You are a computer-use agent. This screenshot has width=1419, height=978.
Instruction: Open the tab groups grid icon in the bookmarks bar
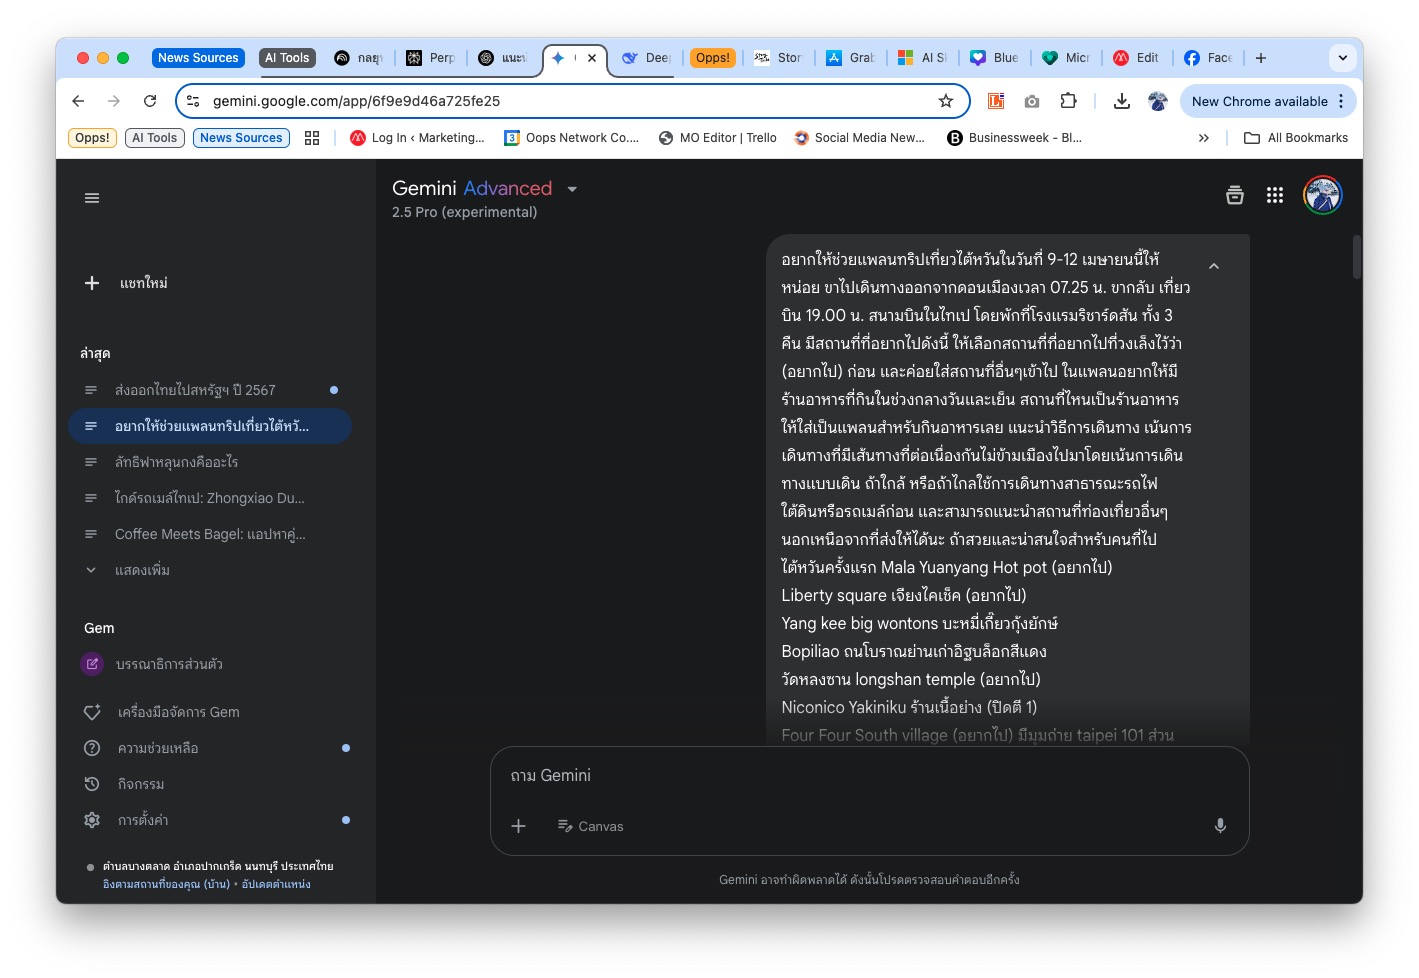coord(312,138)
